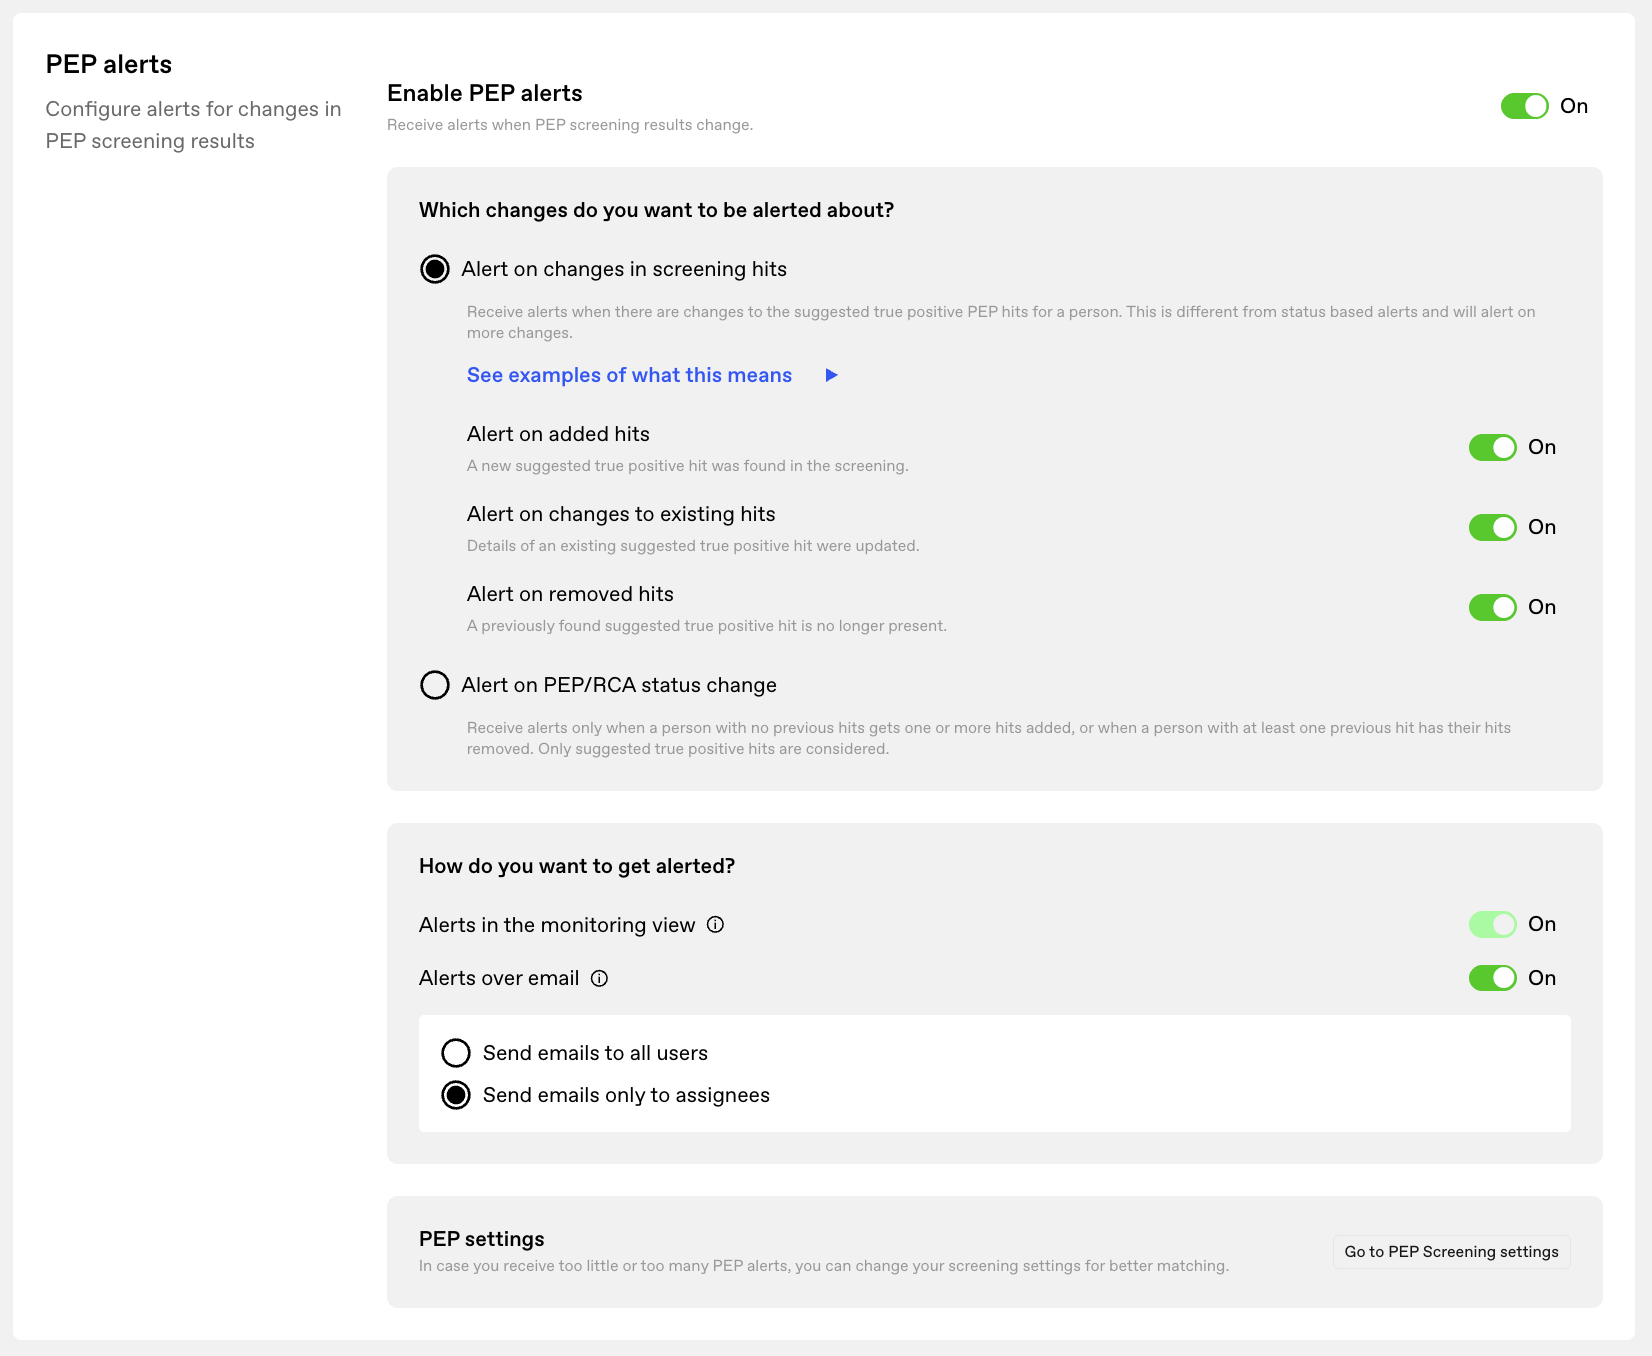Image resolution: width=1652 pixels, height=1356 pixels.
Task: Choose Alert on PEP/RCA status change option
Action: 435,685
